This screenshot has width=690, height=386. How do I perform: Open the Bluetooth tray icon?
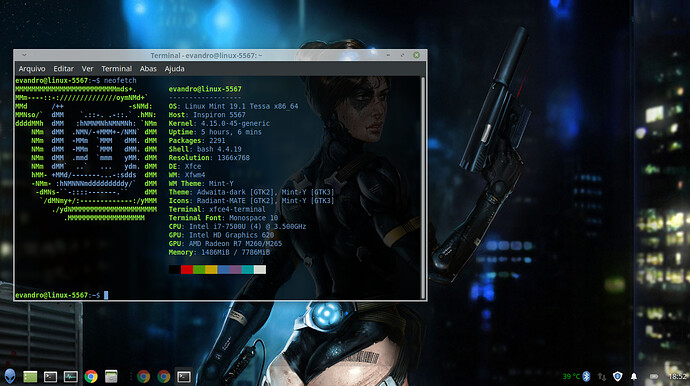[x=586, y=376]
